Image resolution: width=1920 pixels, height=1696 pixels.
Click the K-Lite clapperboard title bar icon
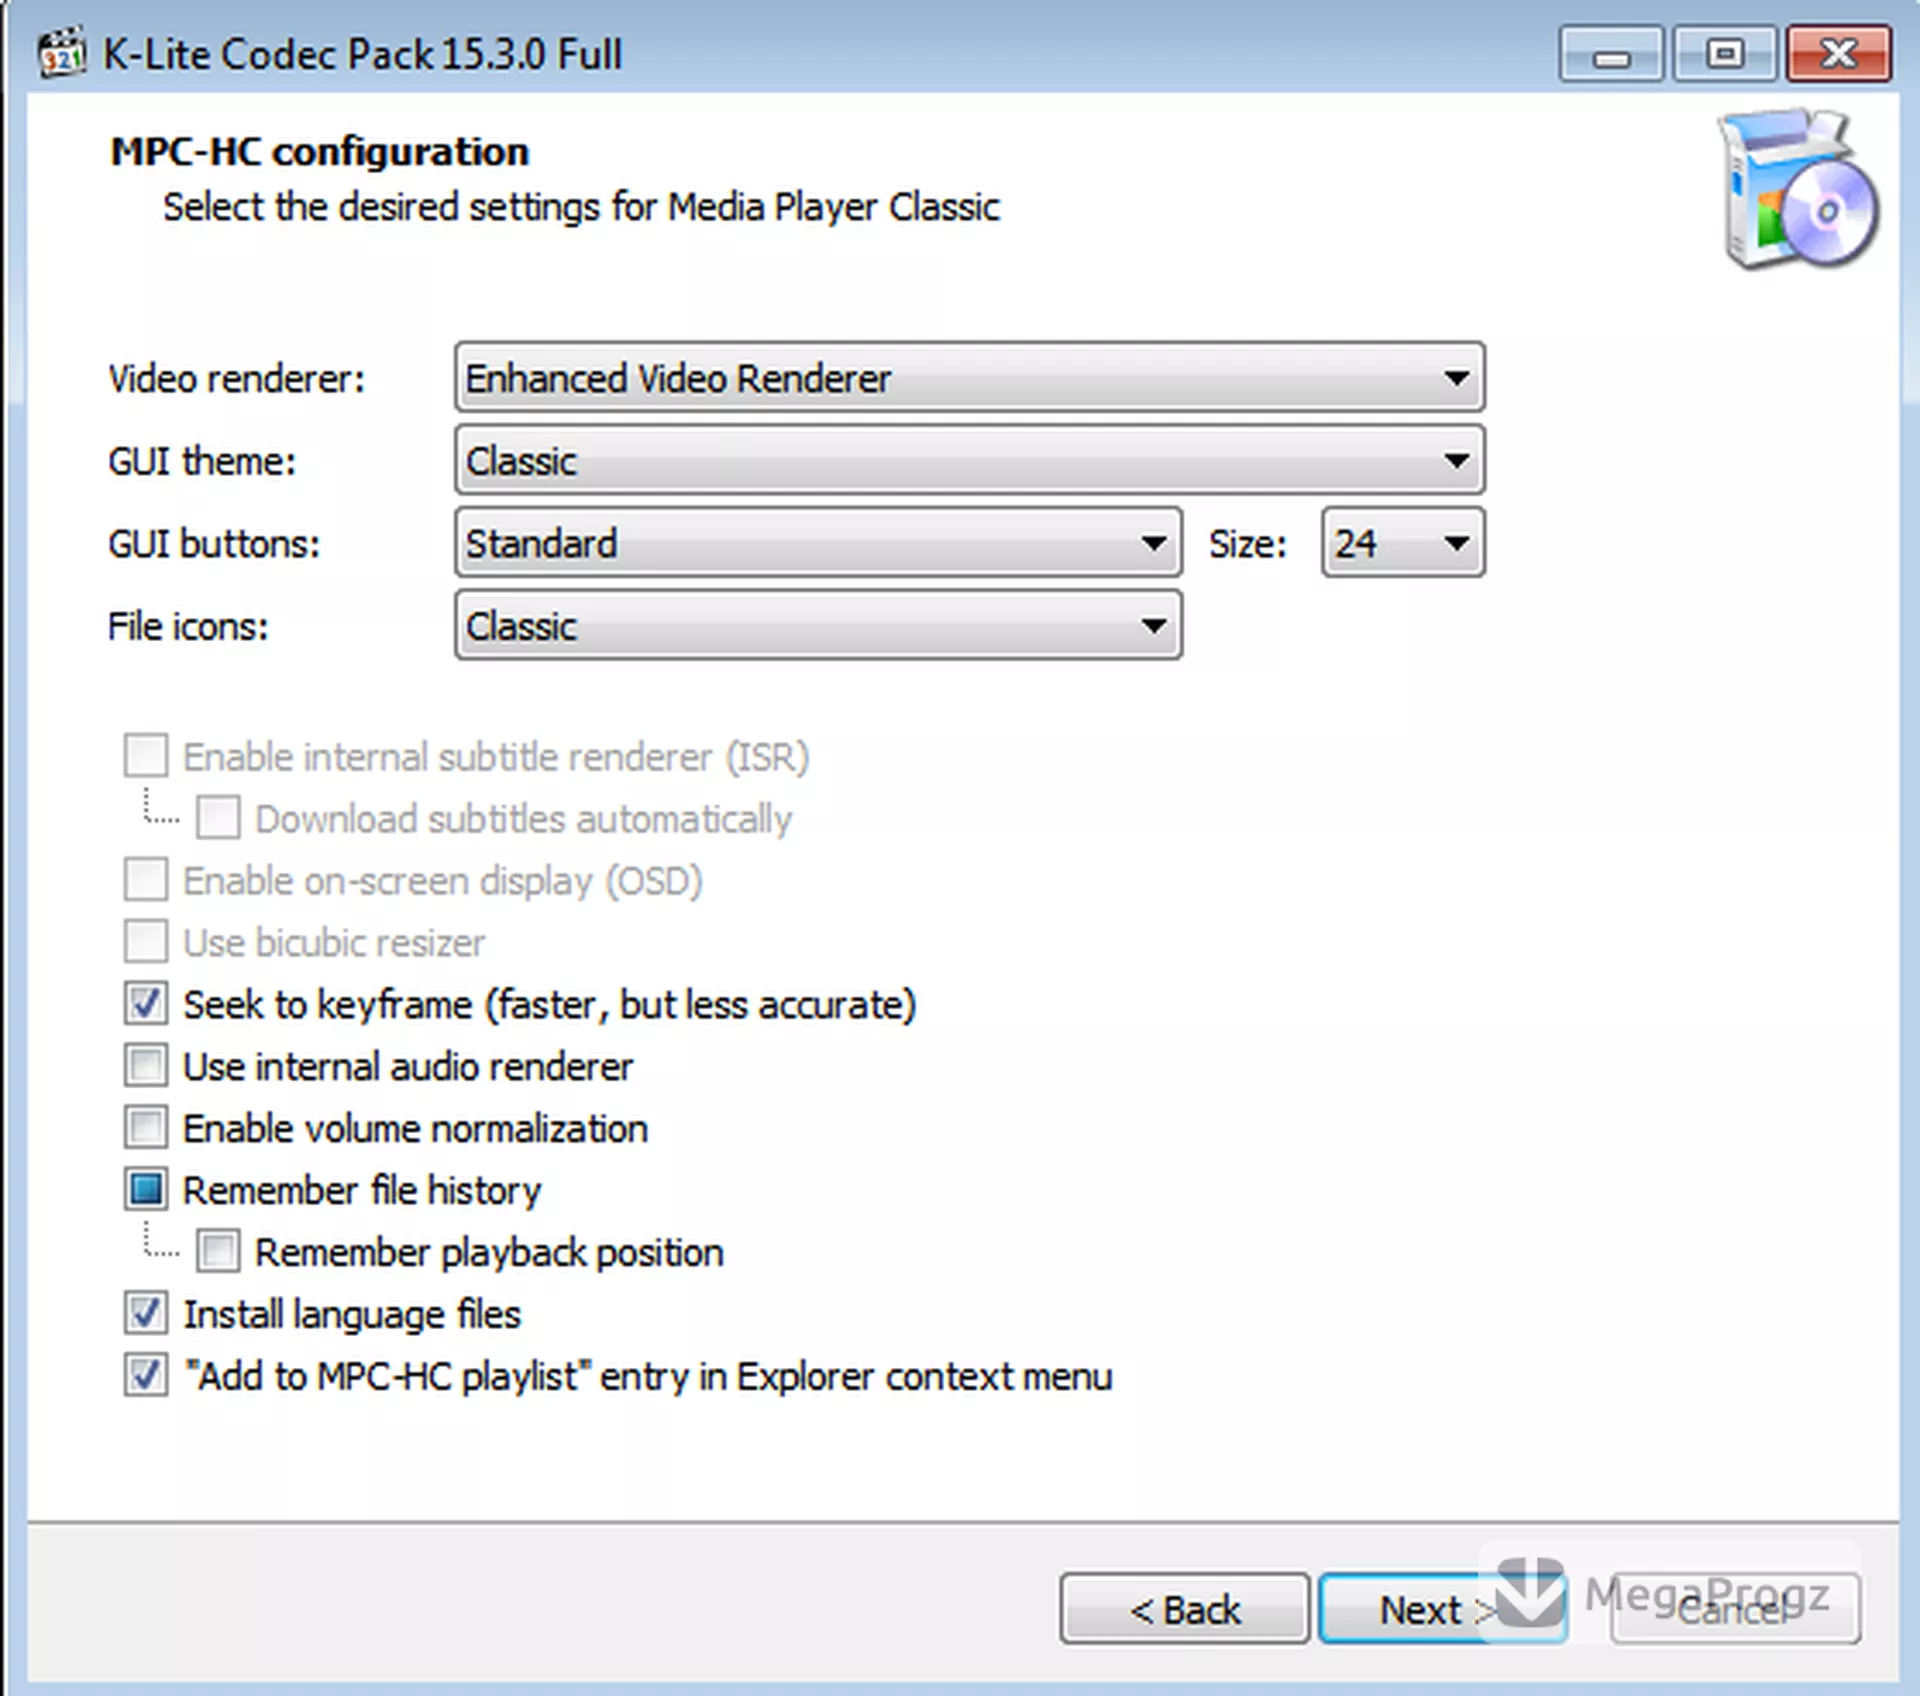pyautogui.click(x=62, y=54)
